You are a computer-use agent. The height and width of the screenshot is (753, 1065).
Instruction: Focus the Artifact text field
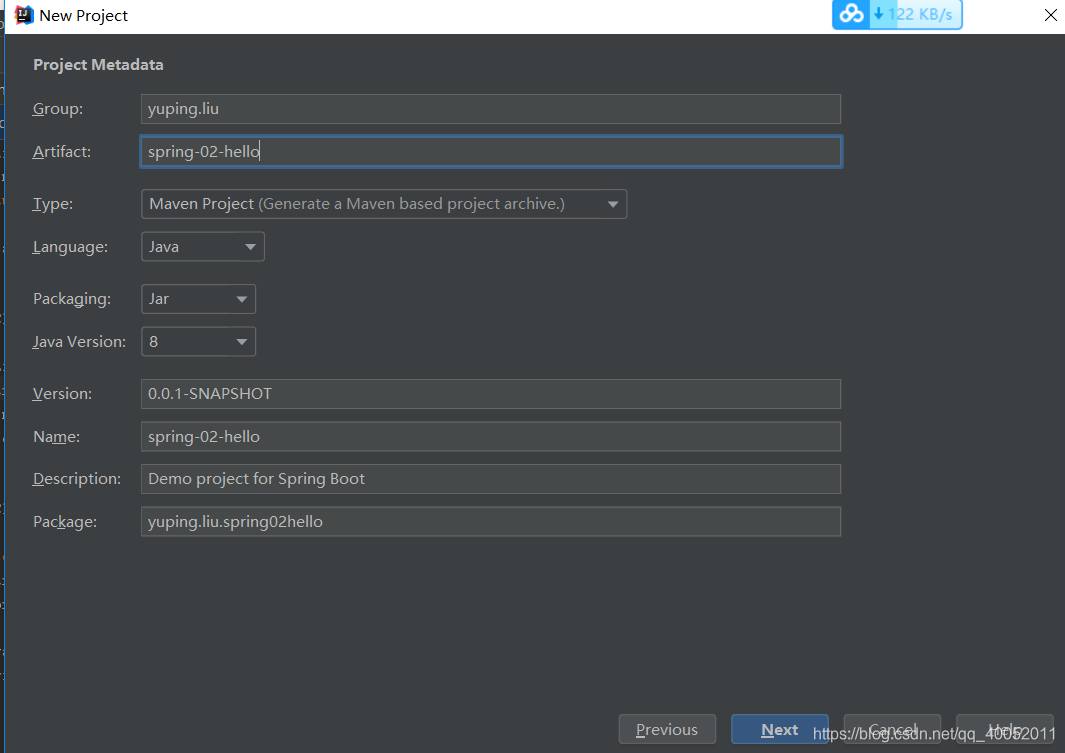coord(490,151)
